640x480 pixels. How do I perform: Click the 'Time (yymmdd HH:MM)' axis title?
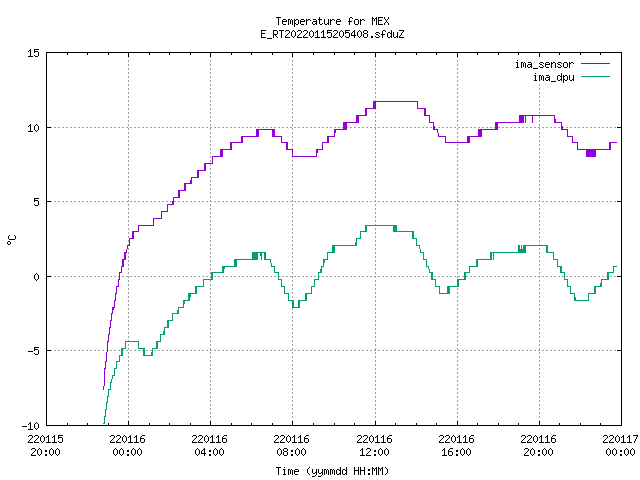coord(332,471)
